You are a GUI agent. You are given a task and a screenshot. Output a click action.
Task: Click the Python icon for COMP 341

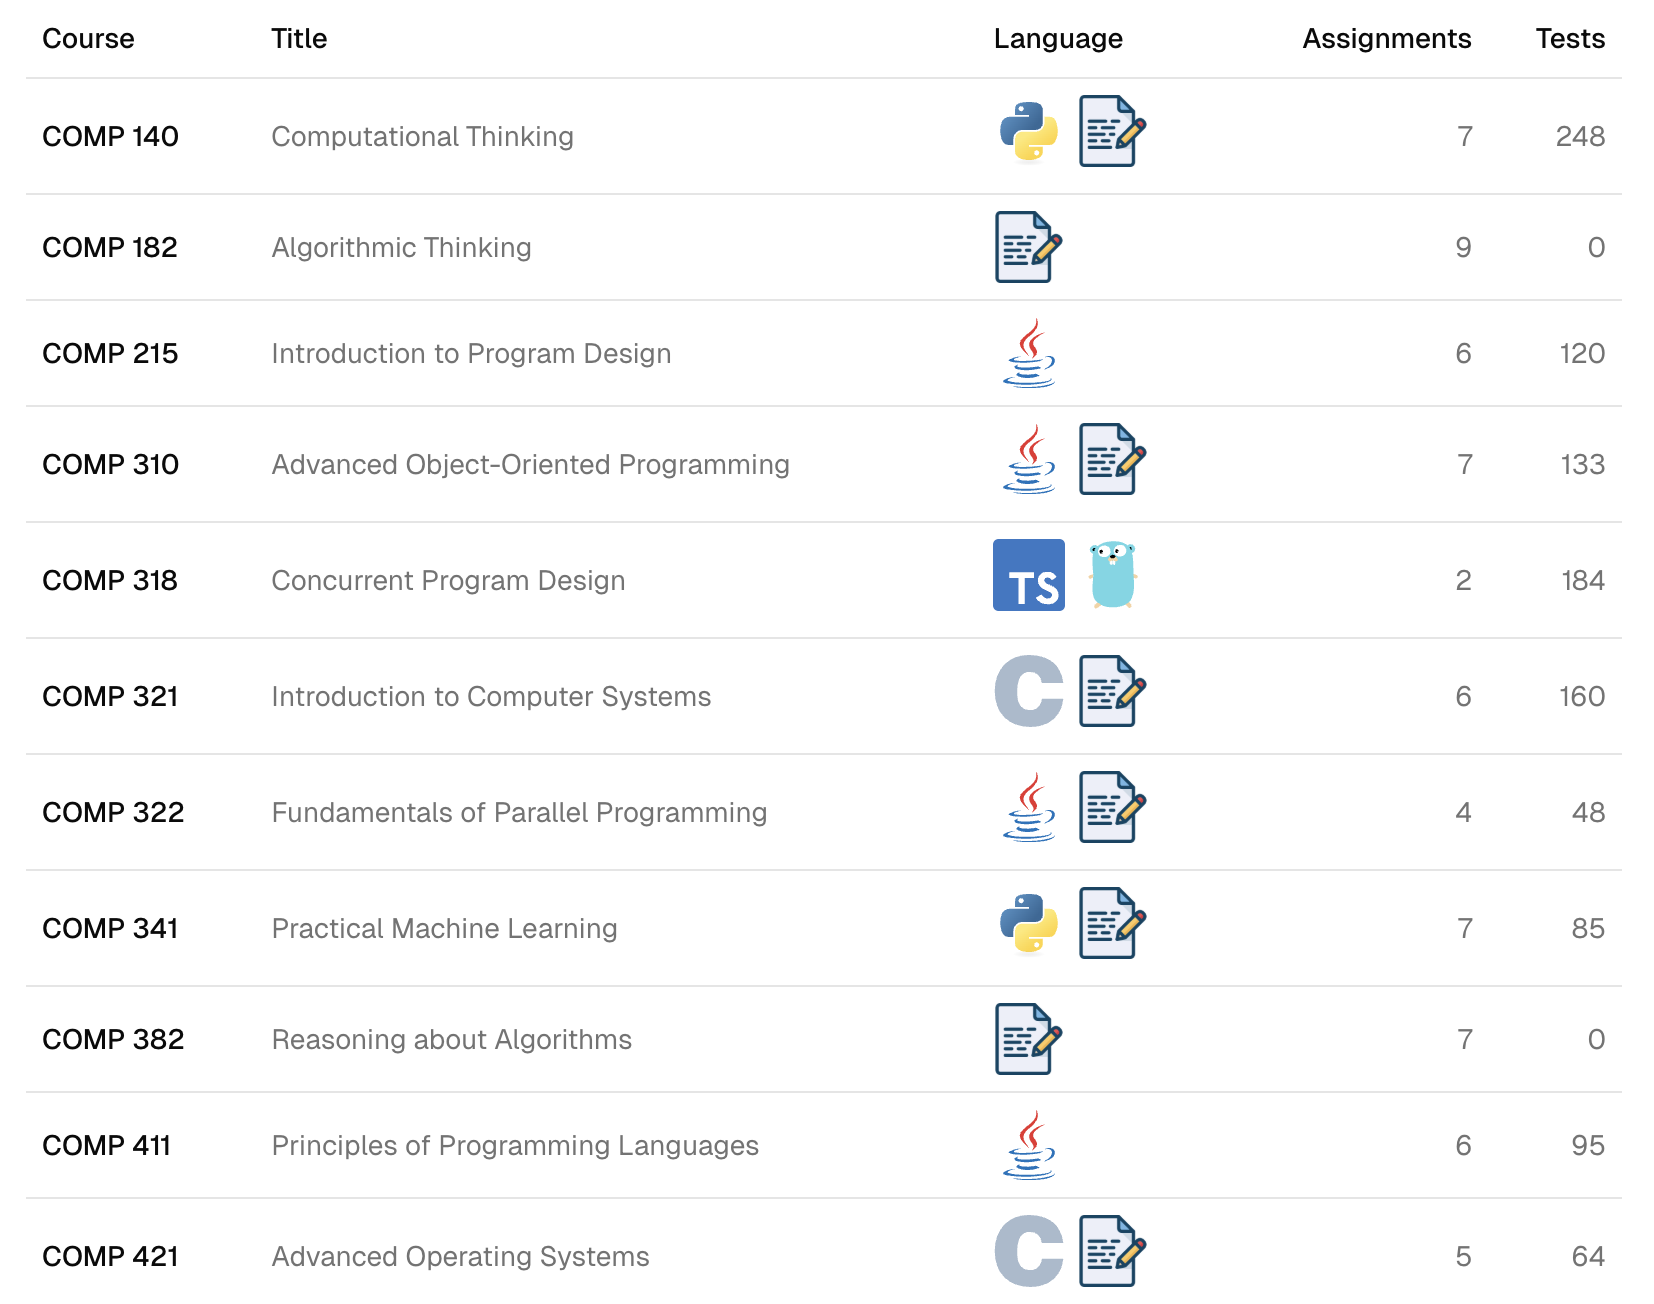(x=1028, y=923)
